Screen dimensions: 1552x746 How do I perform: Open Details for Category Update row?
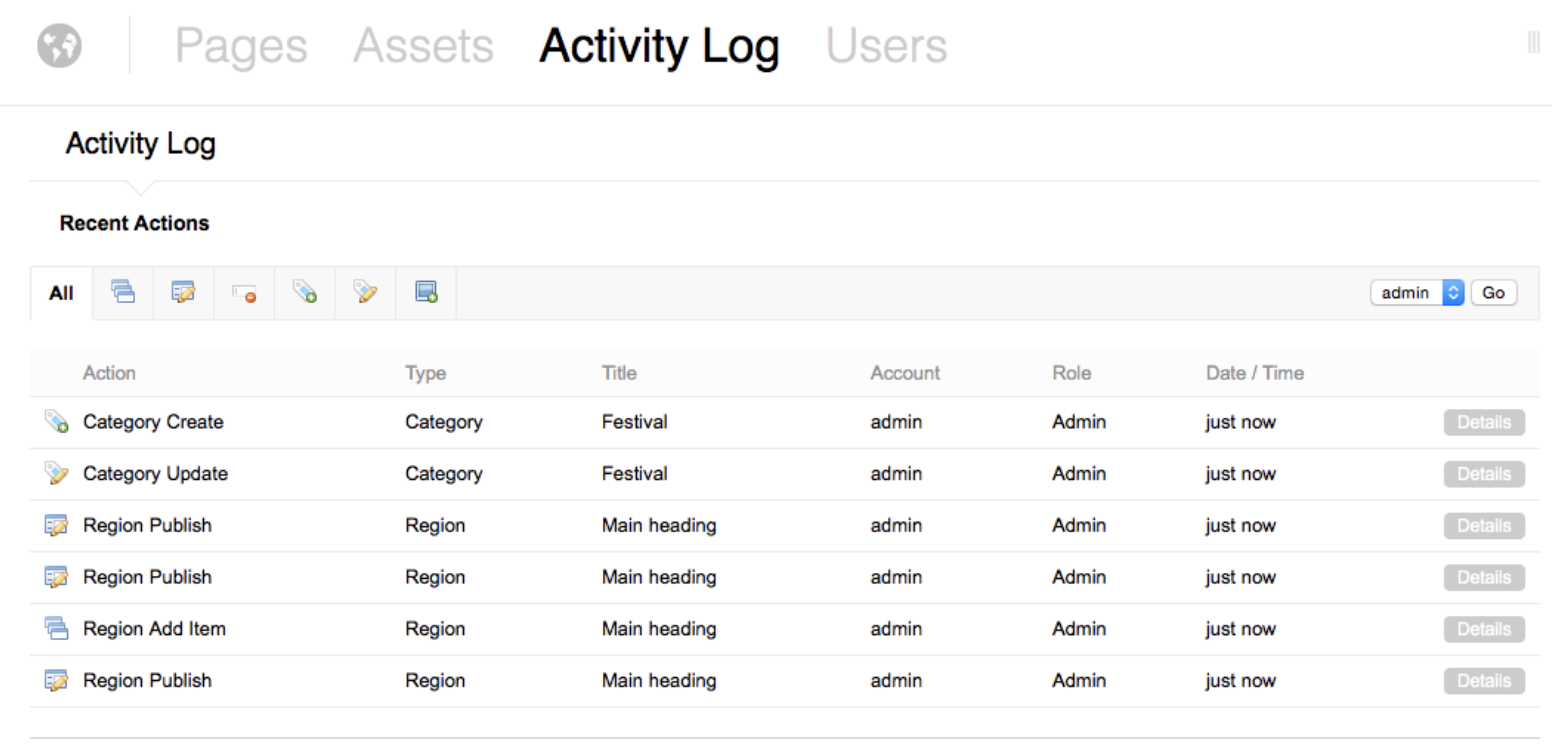tap(1484, 474)
